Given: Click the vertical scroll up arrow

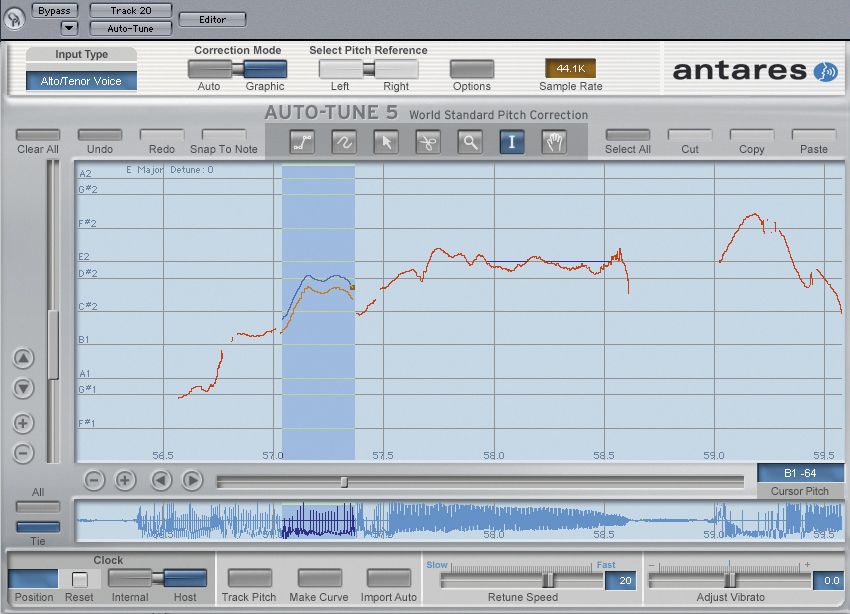Looking at the screenshot, I should (23, 358).
